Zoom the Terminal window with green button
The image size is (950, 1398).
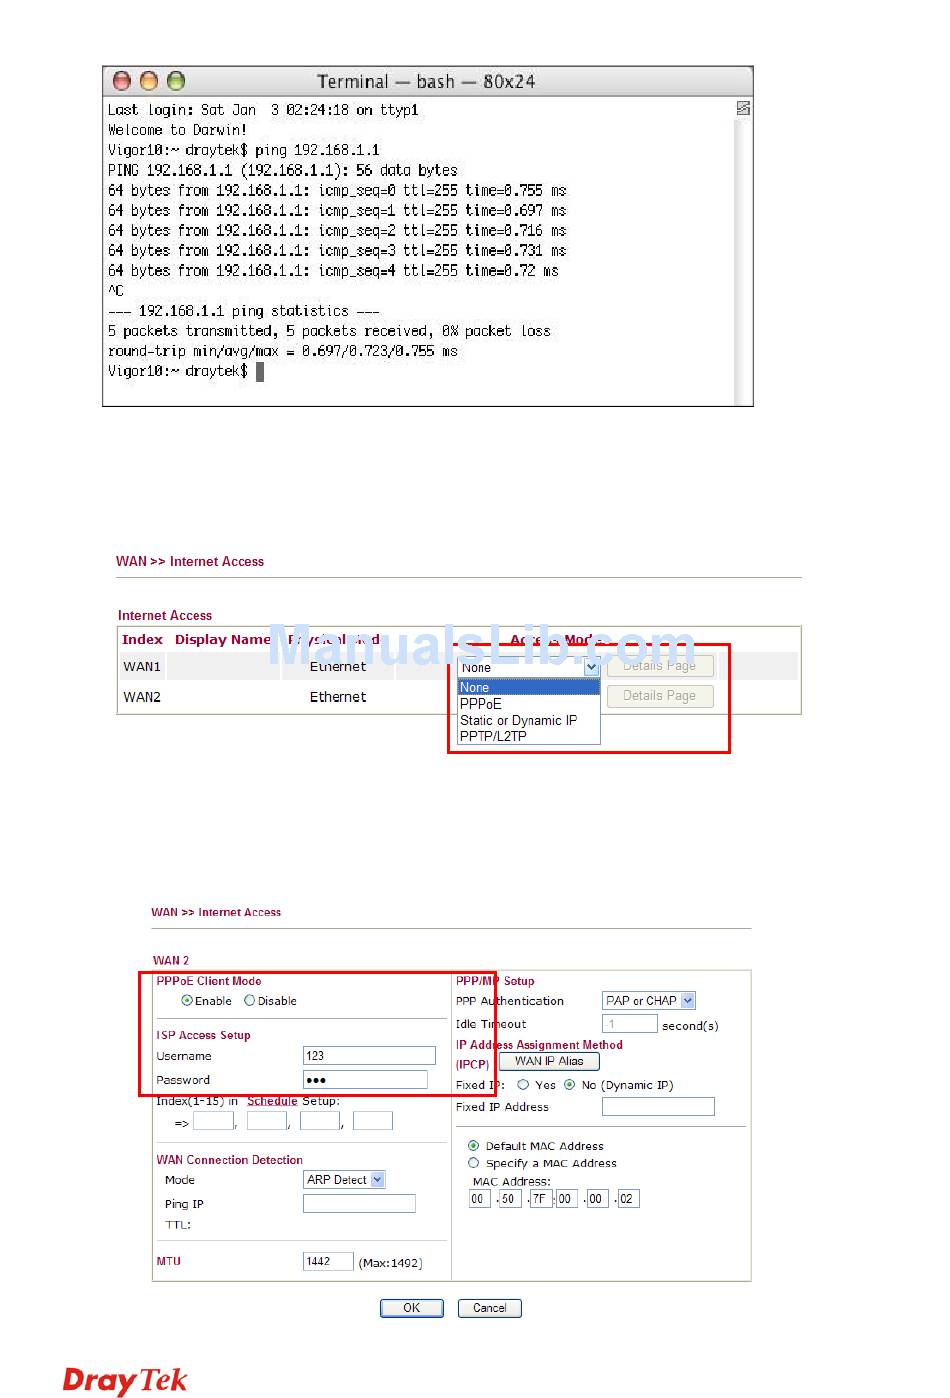point(176,81)
